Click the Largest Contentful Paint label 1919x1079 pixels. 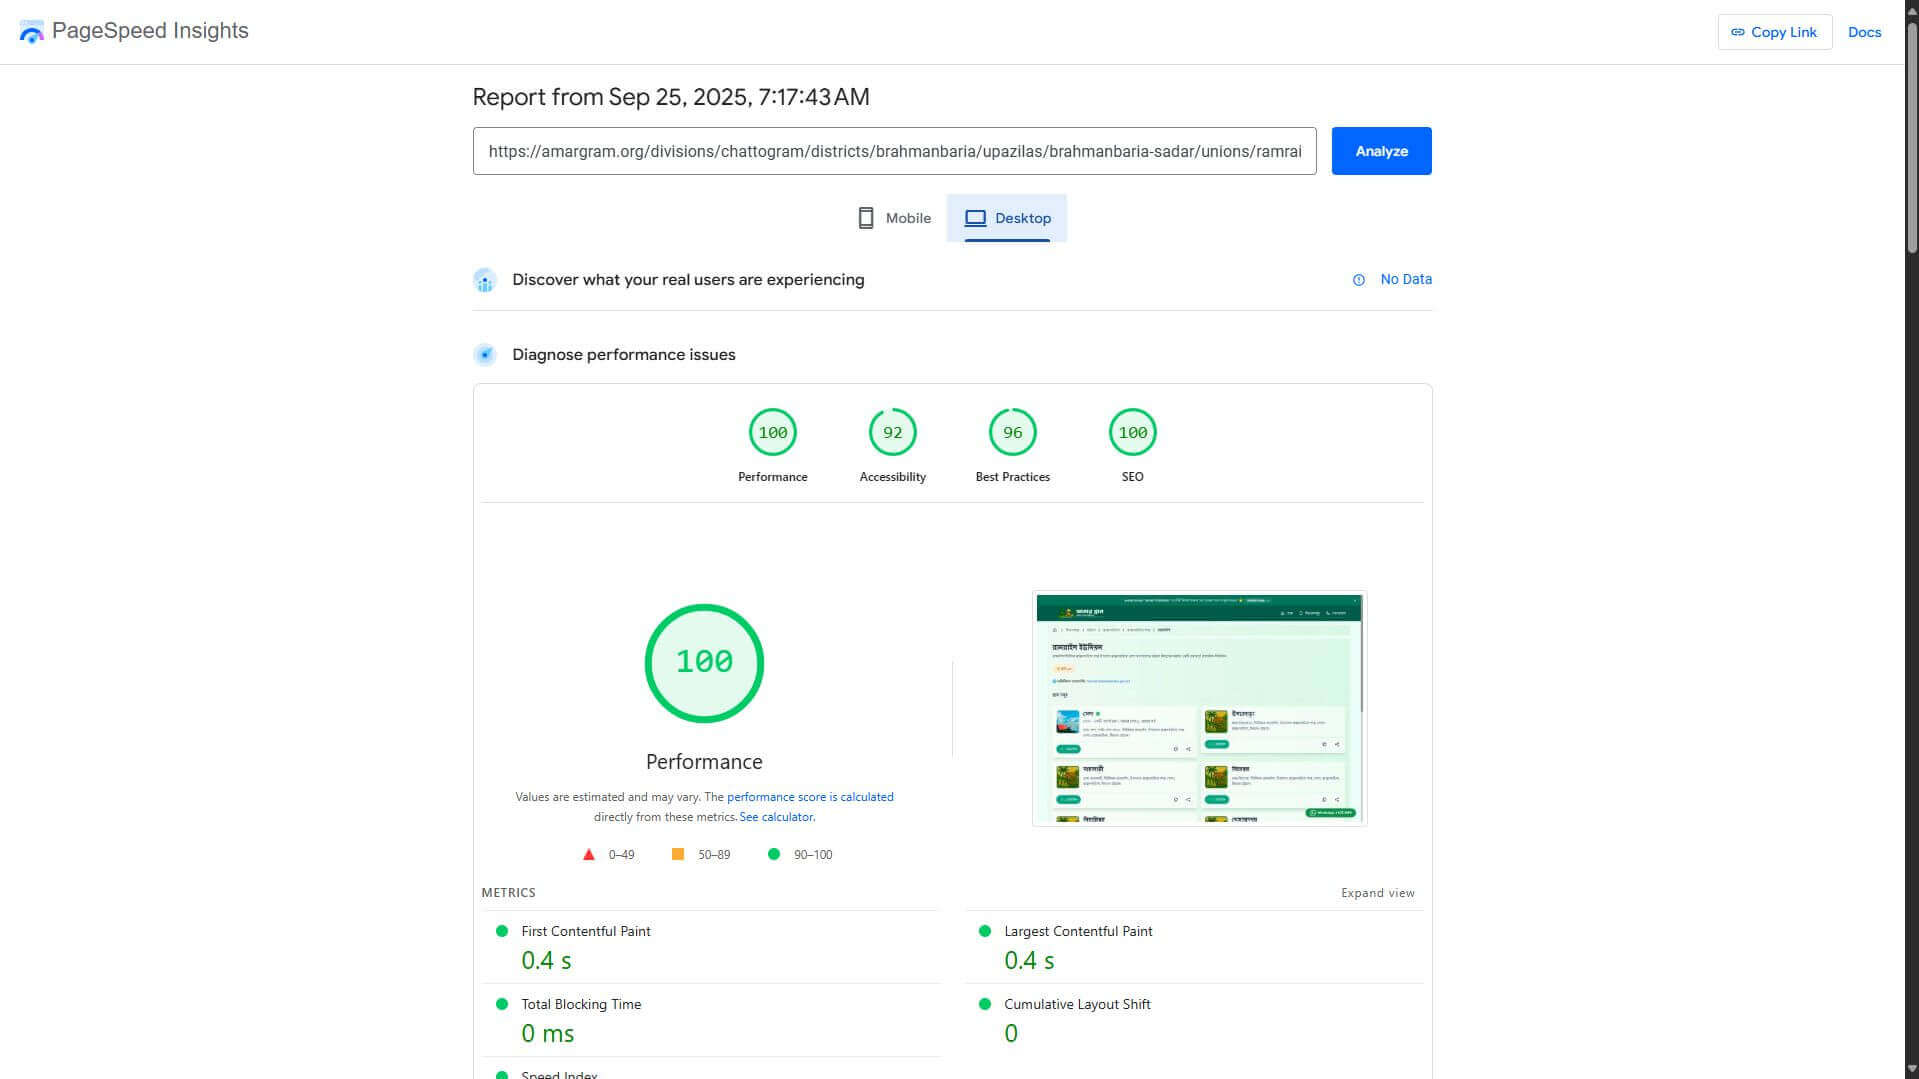pos(1078,931)
